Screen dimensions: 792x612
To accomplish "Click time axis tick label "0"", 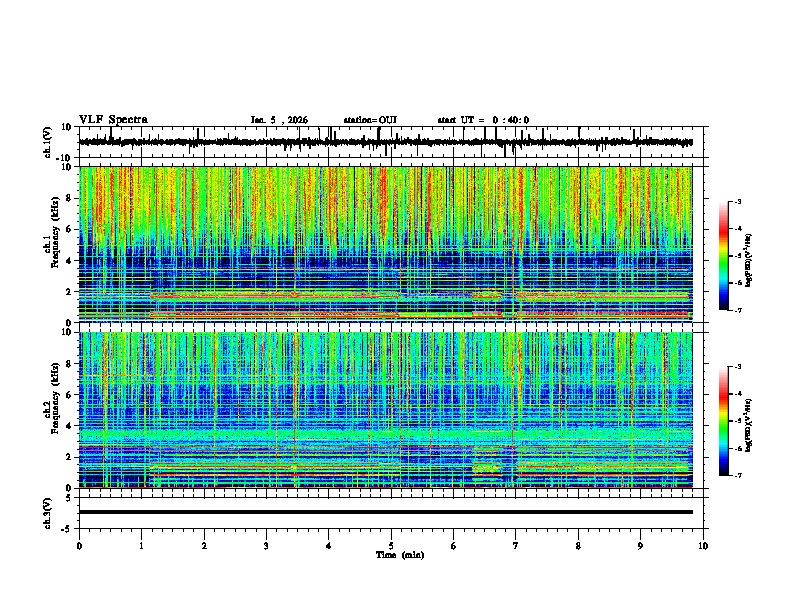I will click(x=79, y=546).
